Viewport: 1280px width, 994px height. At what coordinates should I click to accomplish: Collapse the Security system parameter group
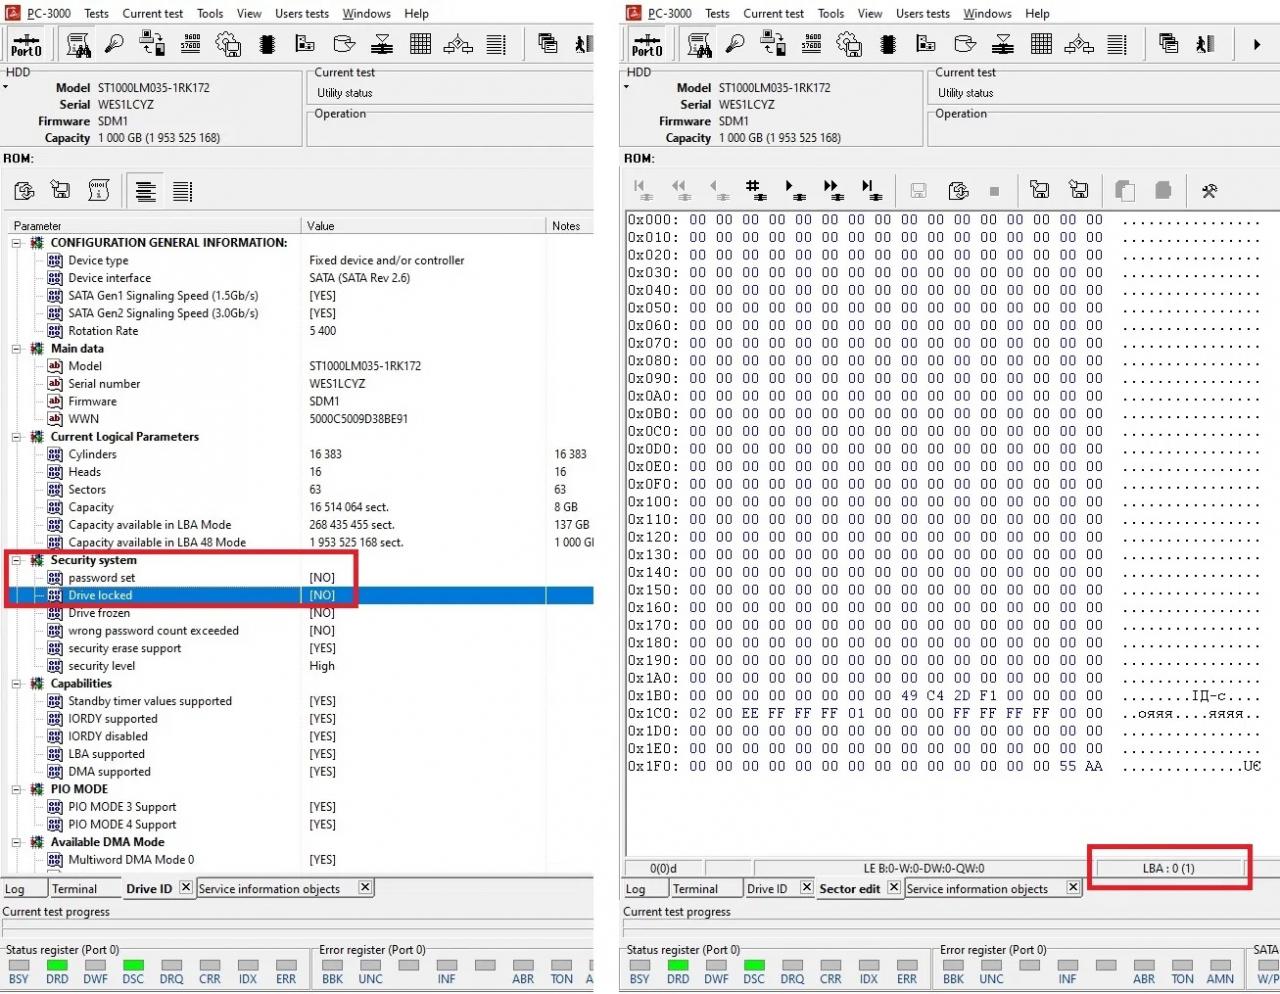coord(14,560)
